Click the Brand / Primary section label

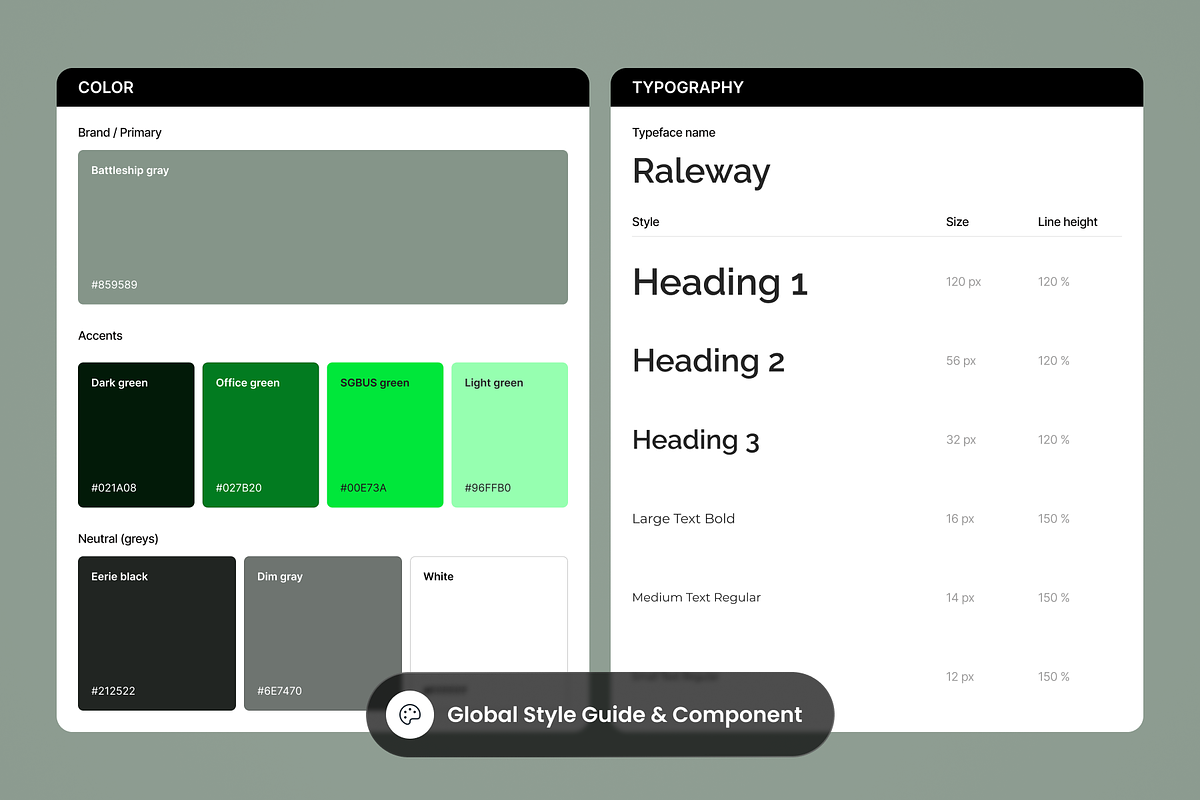point(120,132)
